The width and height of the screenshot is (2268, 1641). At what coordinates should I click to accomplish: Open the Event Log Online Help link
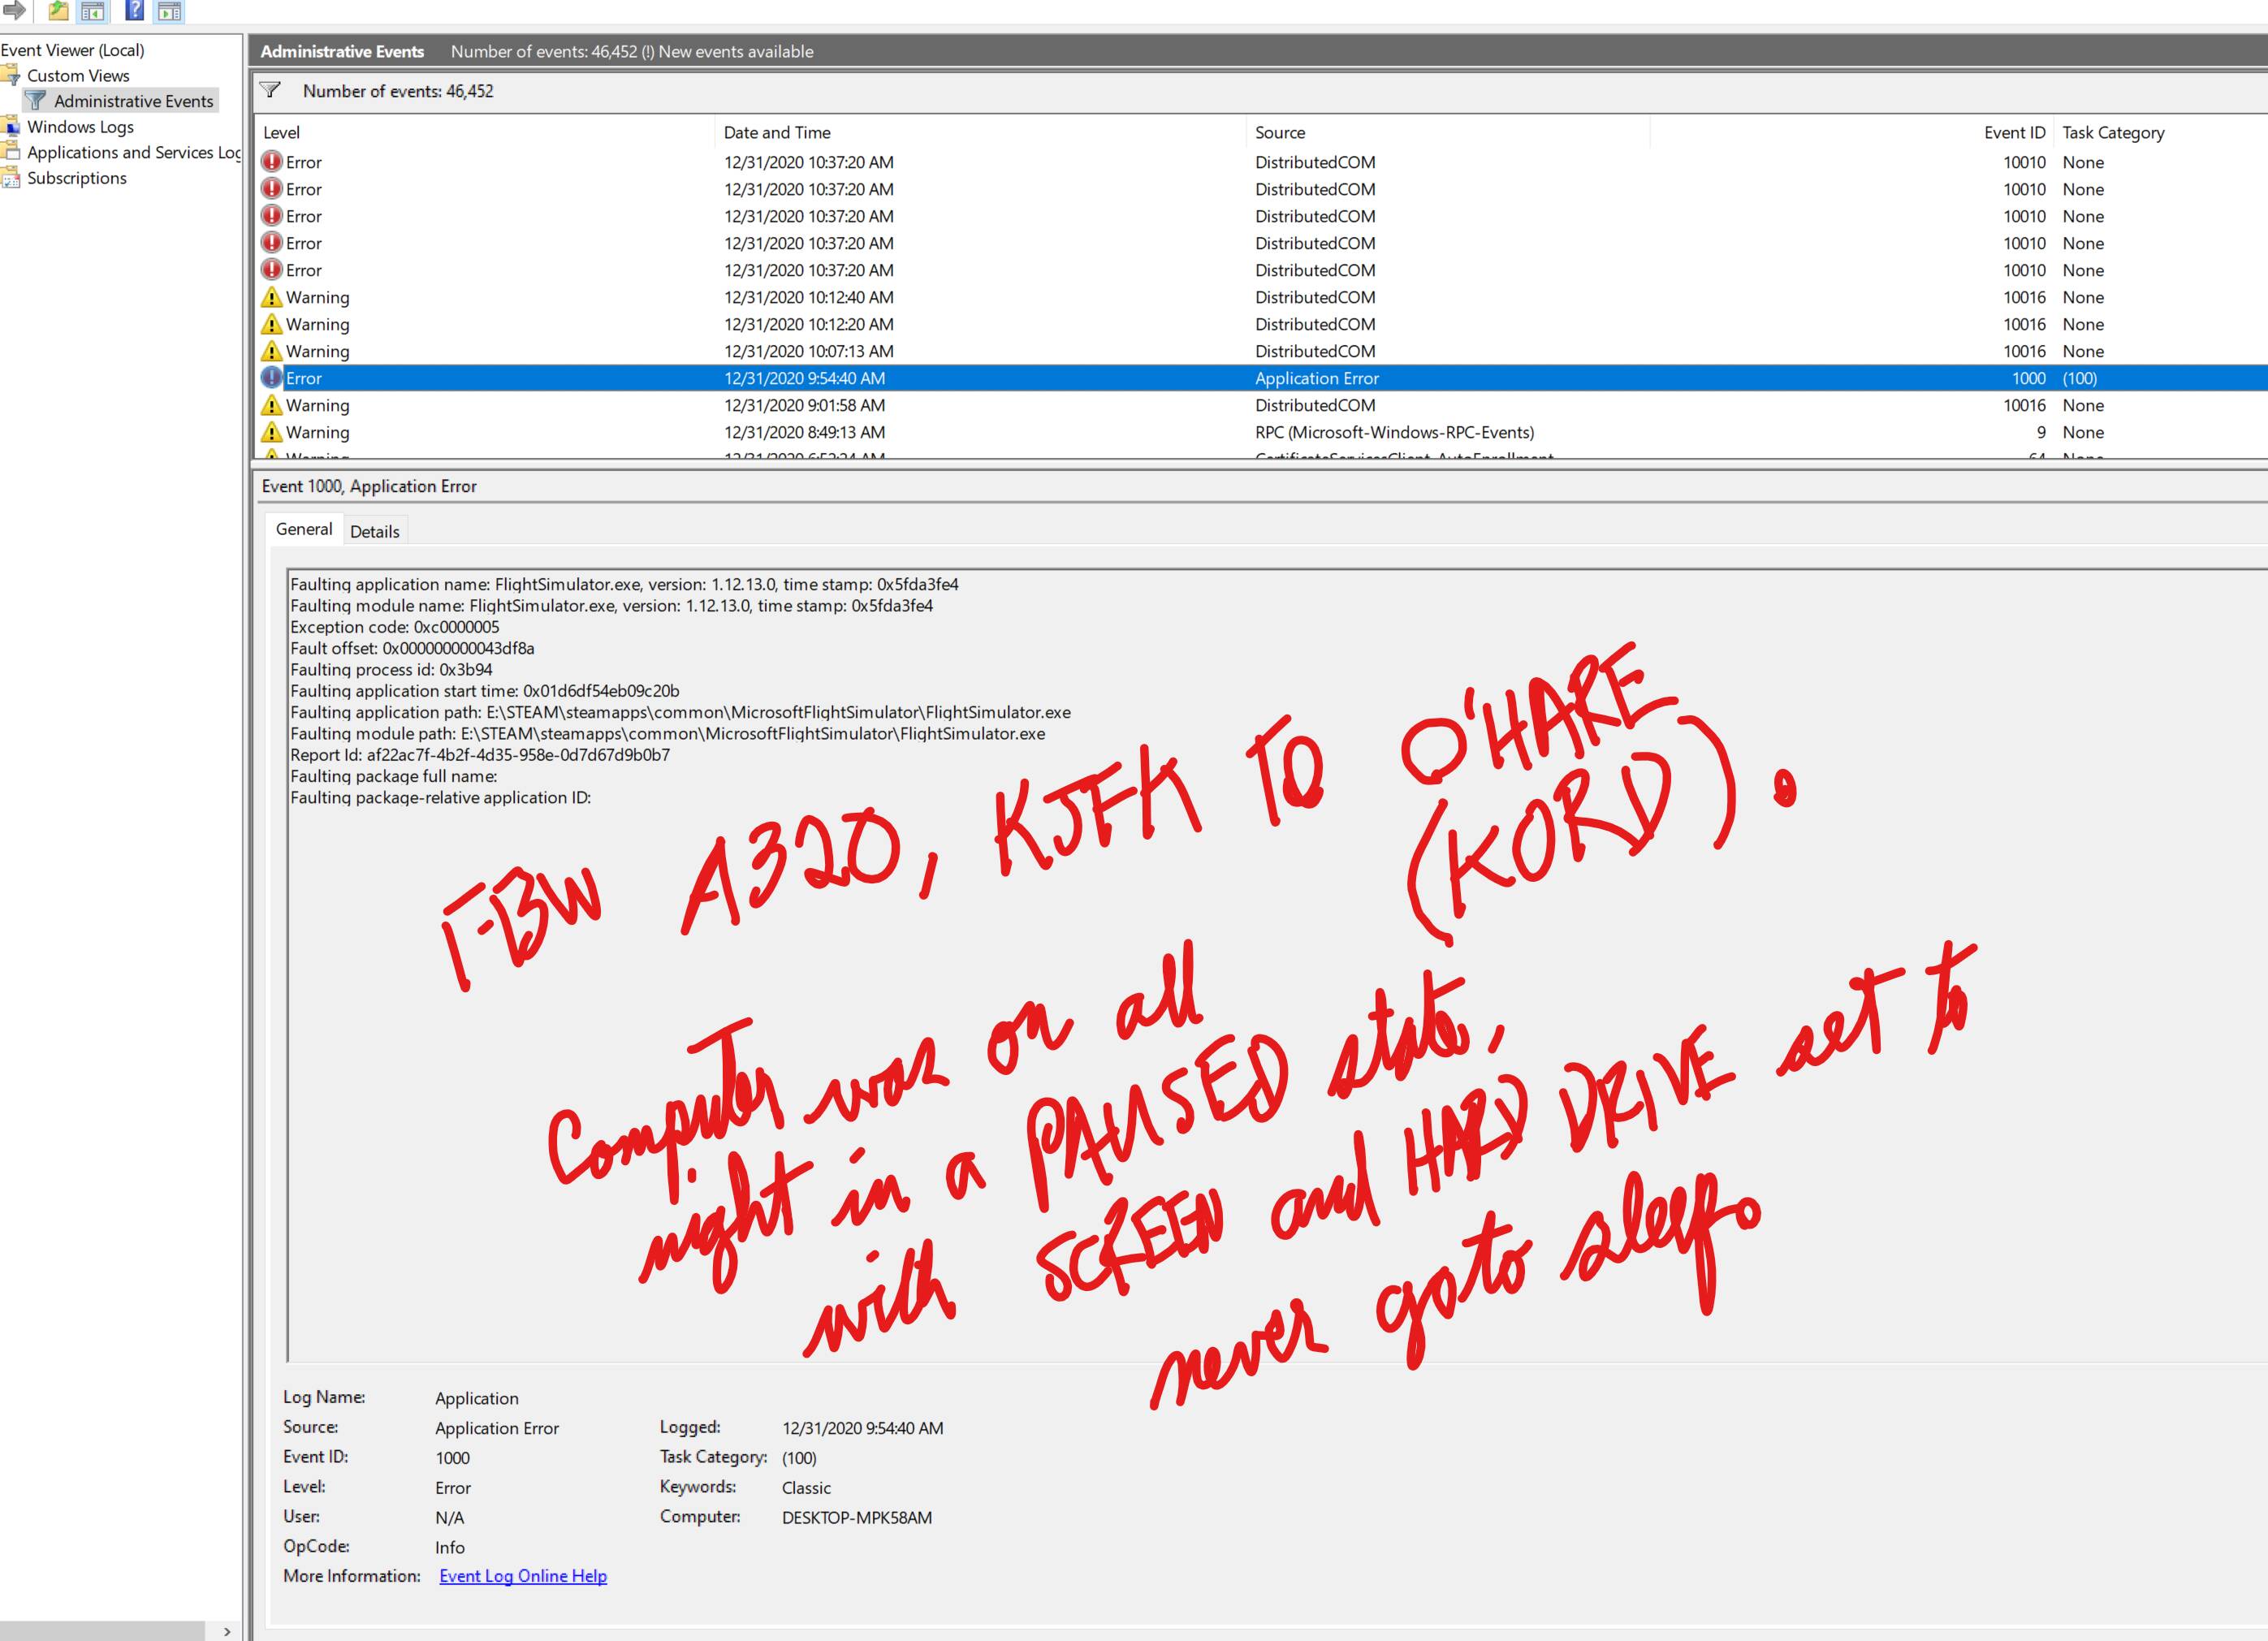point(523,1575)
